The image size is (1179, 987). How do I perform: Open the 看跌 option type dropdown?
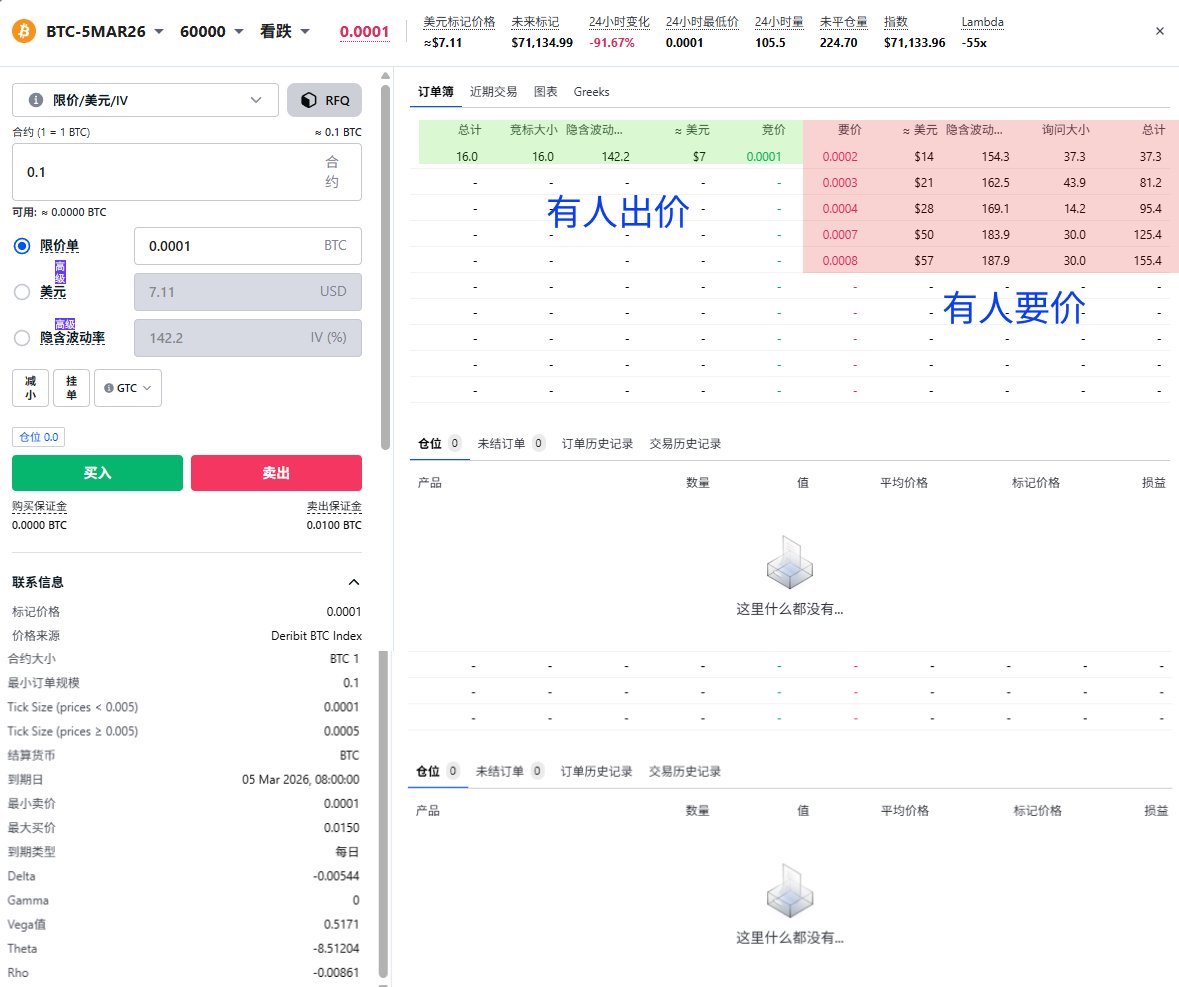pyautogui.click(x=284, y=31)
